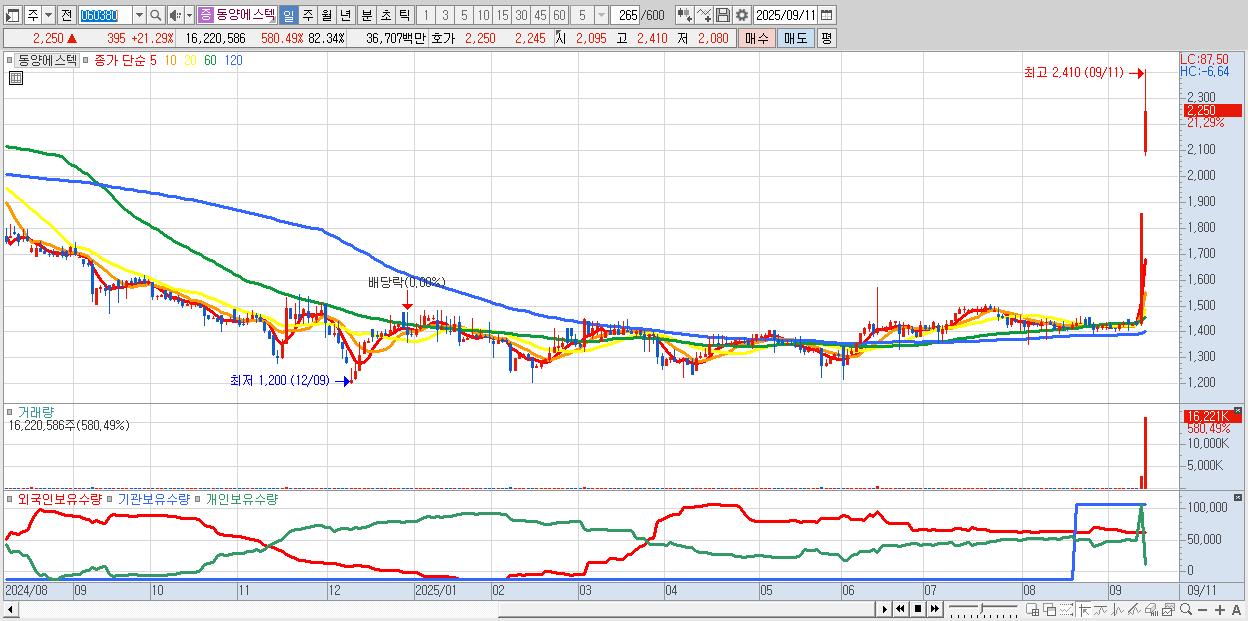Viewport: 1248px width, 621px height.
Task: Select interval 30 tab
Action: click(521, 15)
